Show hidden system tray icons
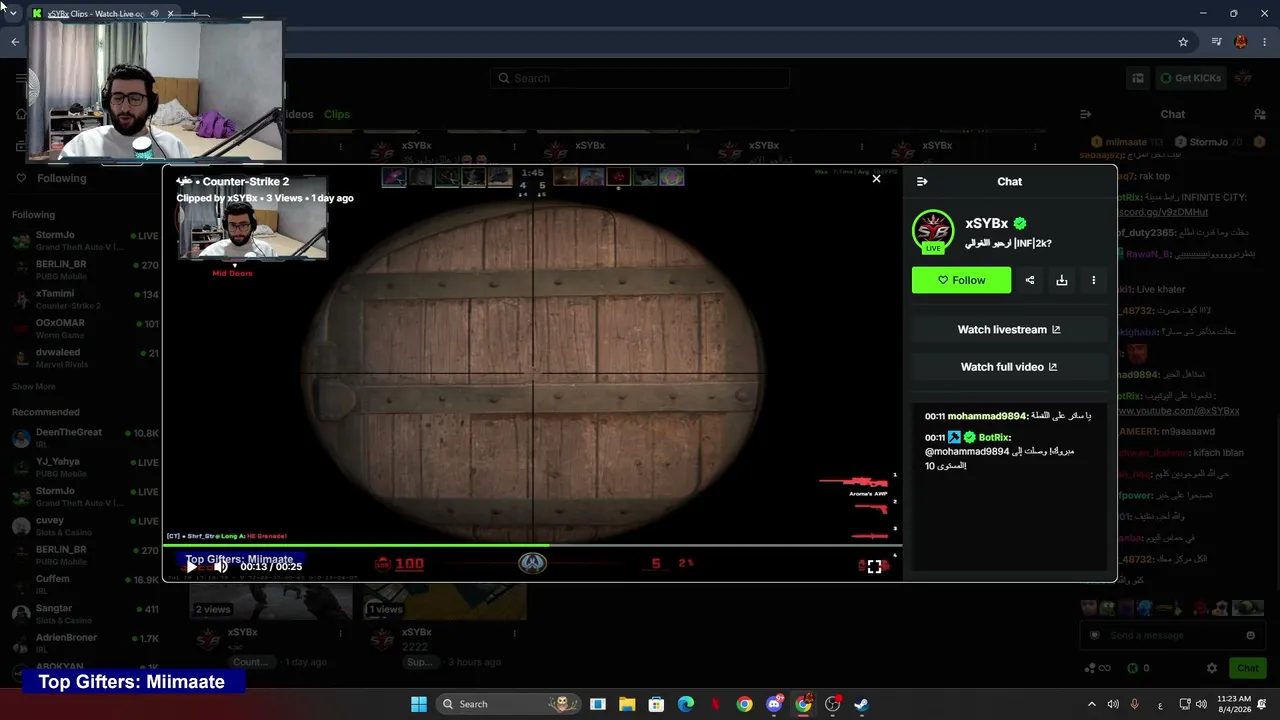1280x720 pixels. click(x=1091, y=704)
